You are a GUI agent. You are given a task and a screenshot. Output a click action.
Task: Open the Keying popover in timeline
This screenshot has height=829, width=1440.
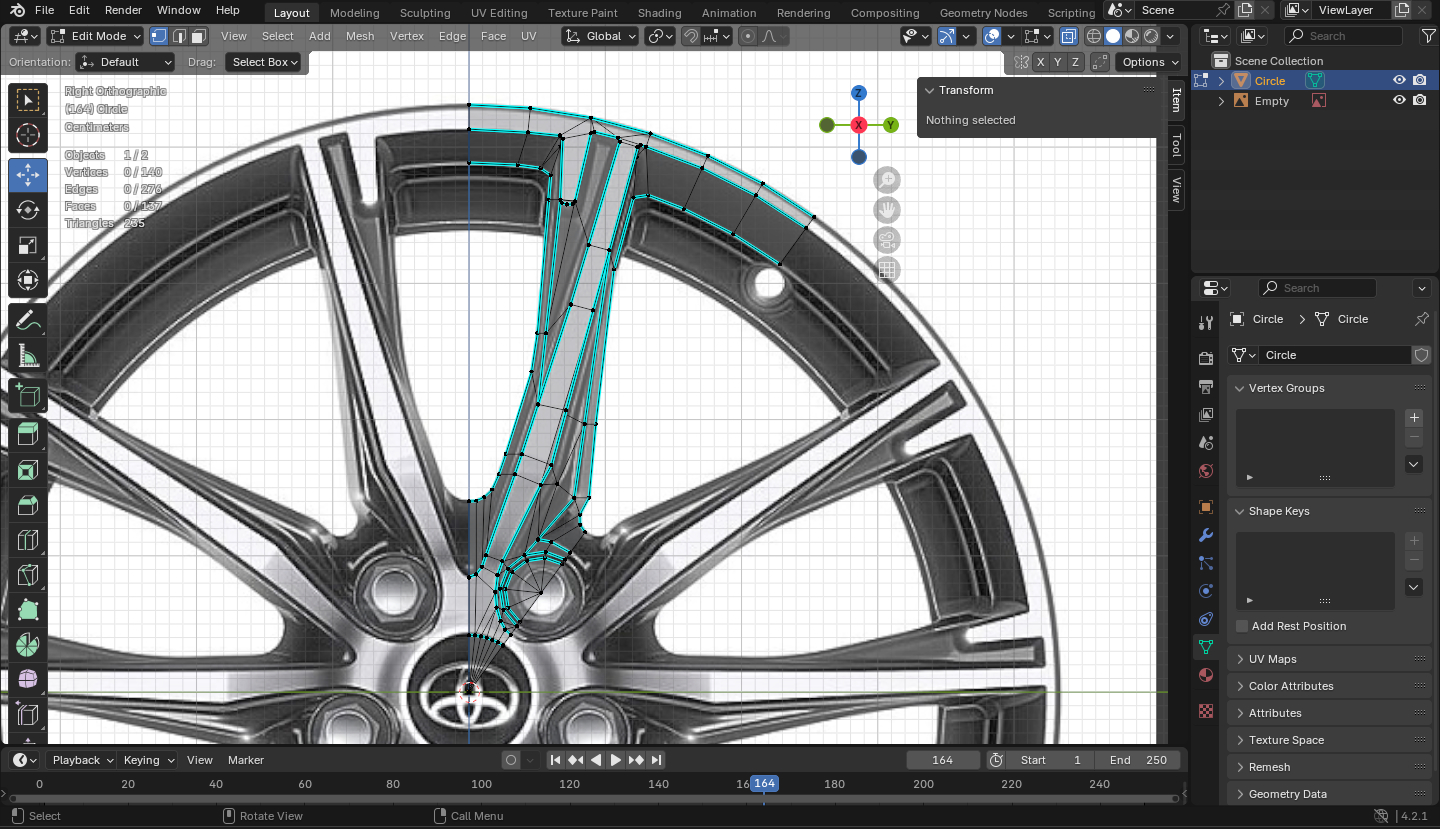[x=147, y=760]
